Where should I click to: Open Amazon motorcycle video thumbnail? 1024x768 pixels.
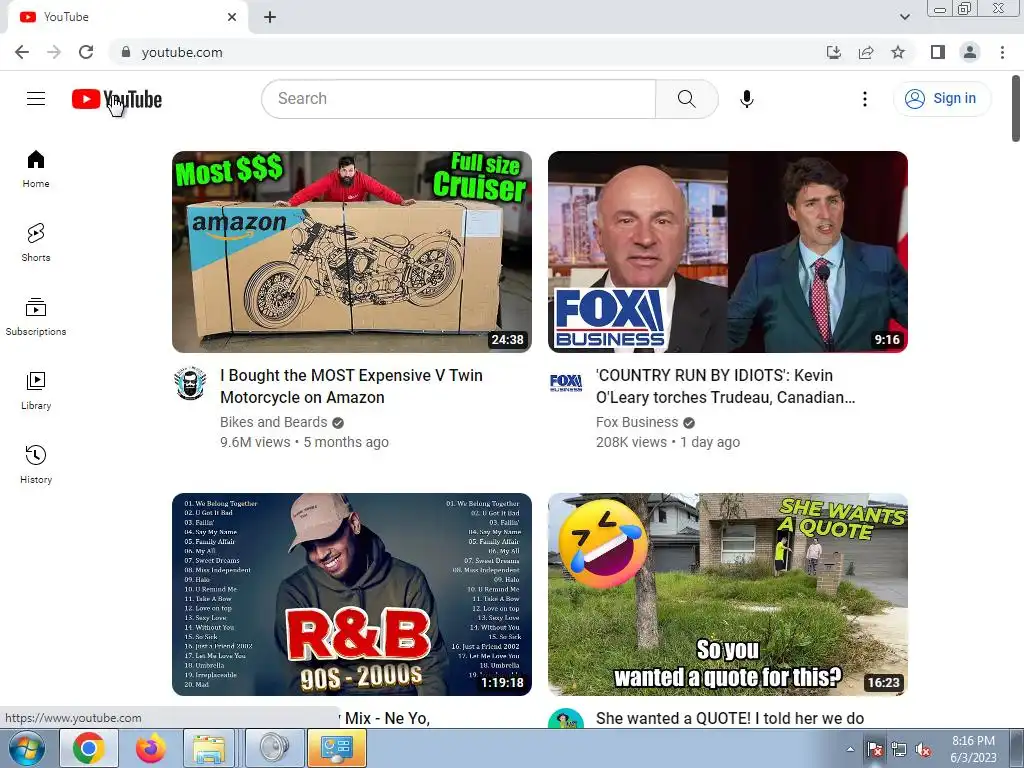coord(352,252)
